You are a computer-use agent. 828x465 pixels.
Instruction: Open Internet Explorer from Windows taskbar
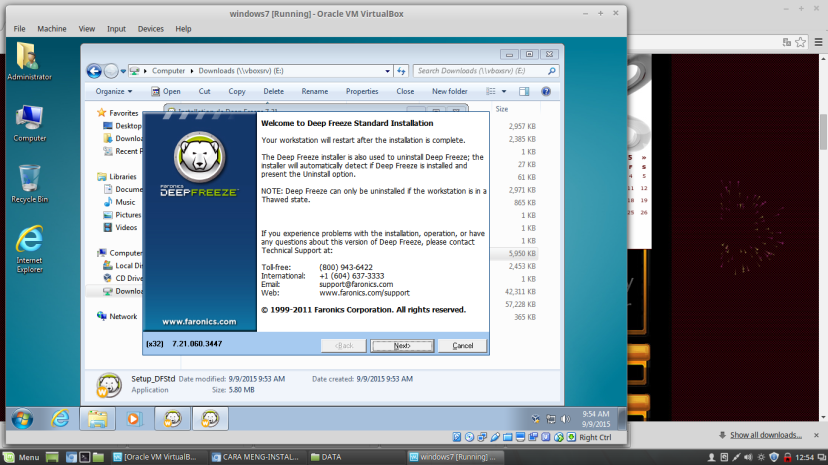click(x=60, y=419)
